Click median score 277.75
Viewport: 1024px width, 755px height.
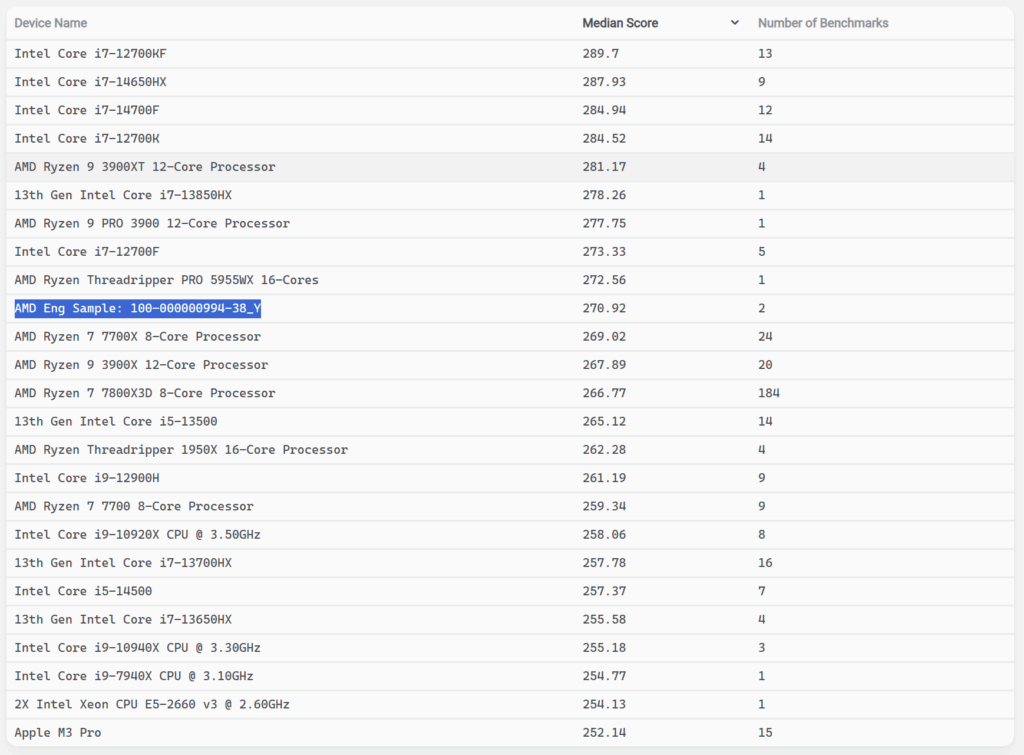pos(604,223)
